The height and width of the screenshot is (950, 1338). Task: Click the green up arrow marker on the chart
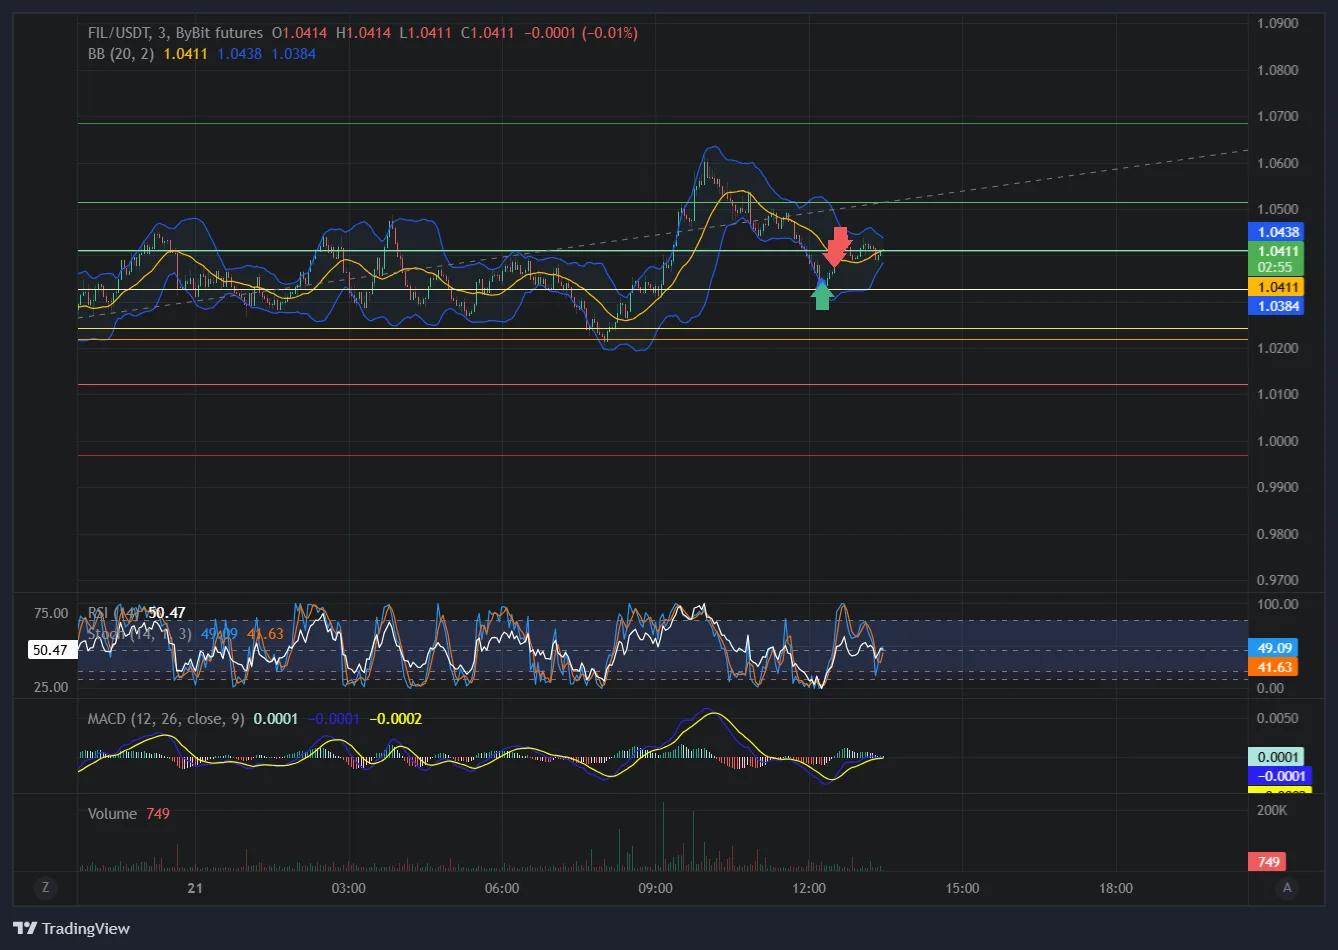(822, 296)
